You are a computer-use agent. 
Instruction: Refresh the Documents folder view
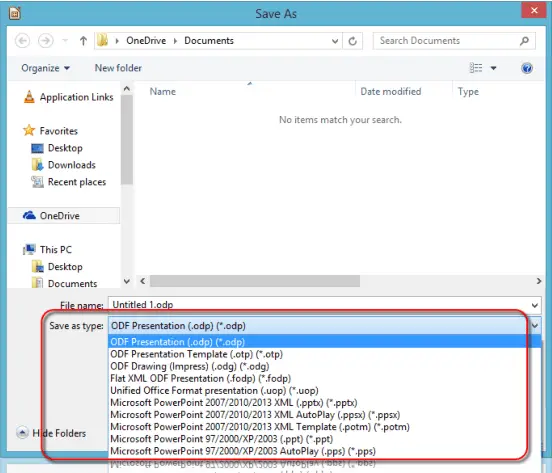tap(352, 41)
